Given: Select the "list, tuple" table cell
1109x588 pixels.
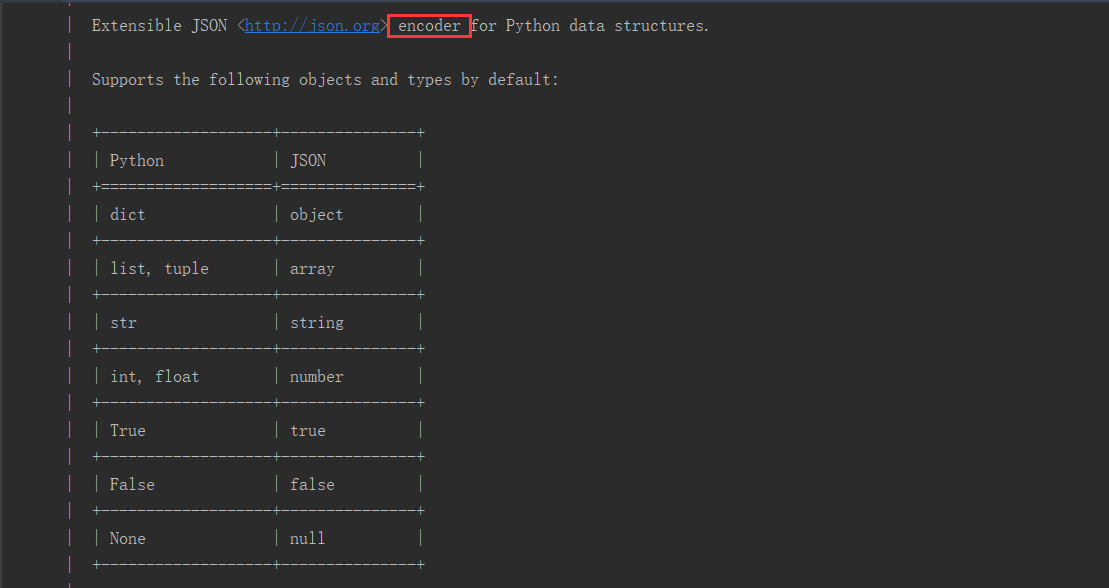Looking at the screenshot, I should click(159, 269).
